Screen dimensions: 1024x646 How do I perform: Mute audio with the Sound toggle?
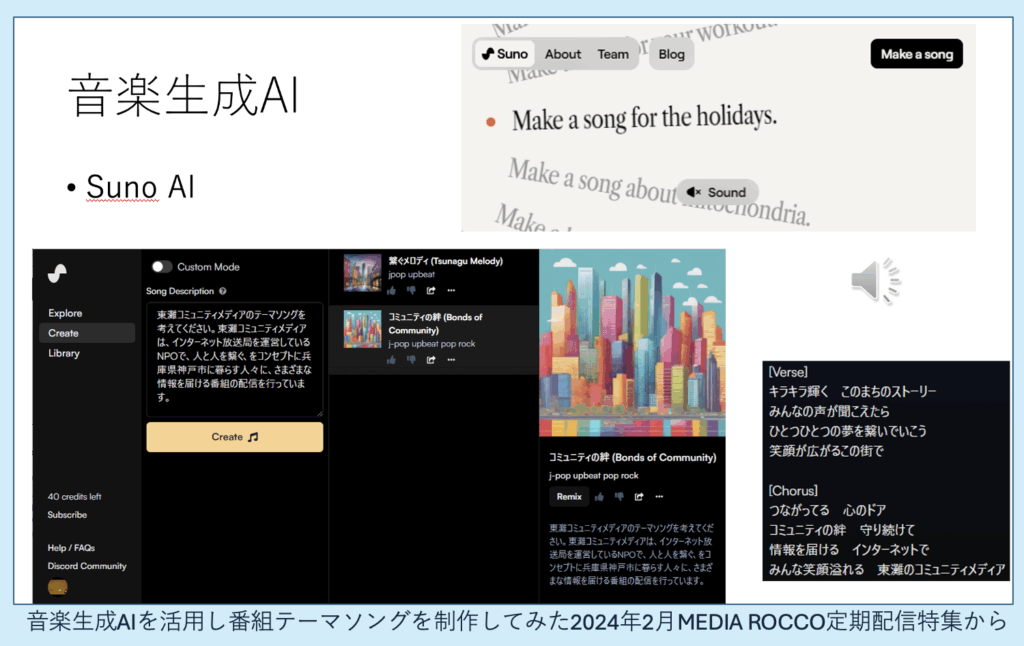[x=716, y=192]
